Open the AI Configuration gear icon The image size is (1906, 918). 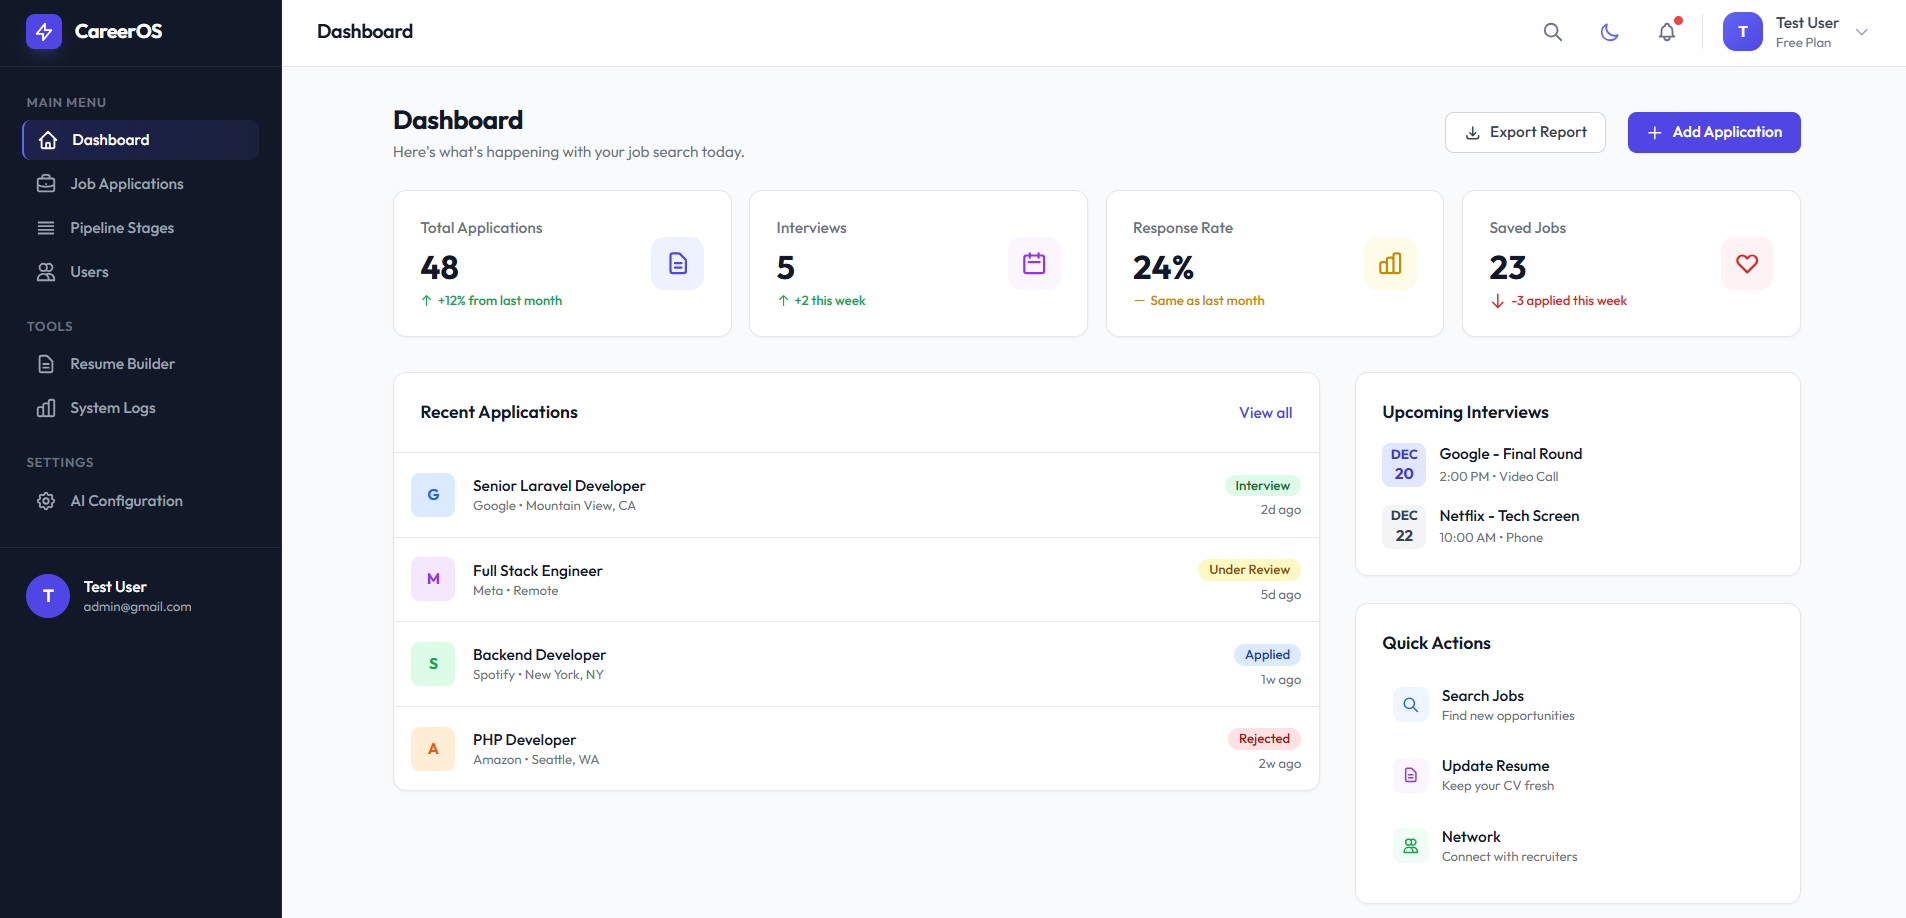[x=46, y=501]
